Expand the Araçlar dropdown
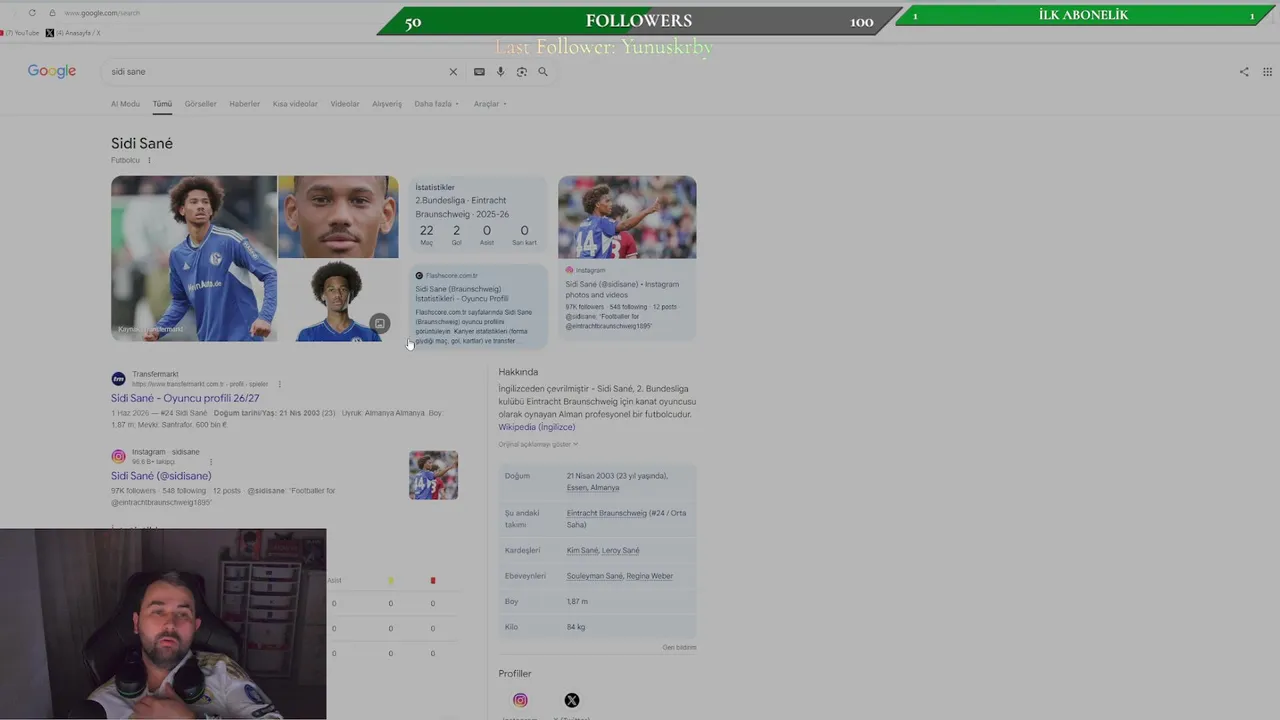1280x720 pixels. click(x=490, y=104)
